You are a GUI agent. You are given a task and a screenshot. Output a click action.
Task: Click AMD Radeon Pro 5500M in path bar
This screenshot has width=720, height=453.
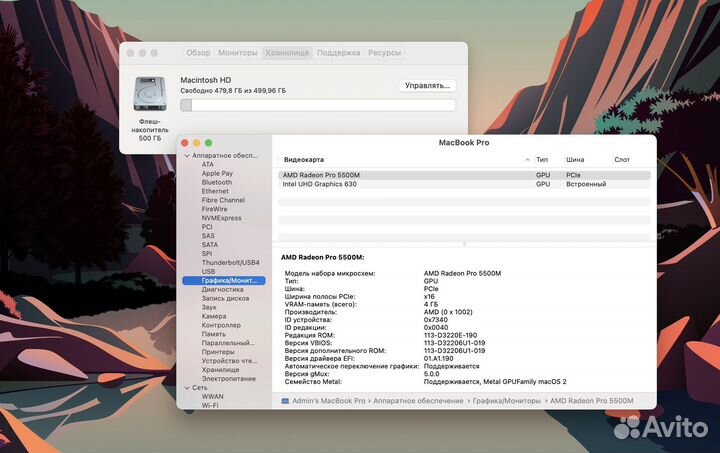591,401
